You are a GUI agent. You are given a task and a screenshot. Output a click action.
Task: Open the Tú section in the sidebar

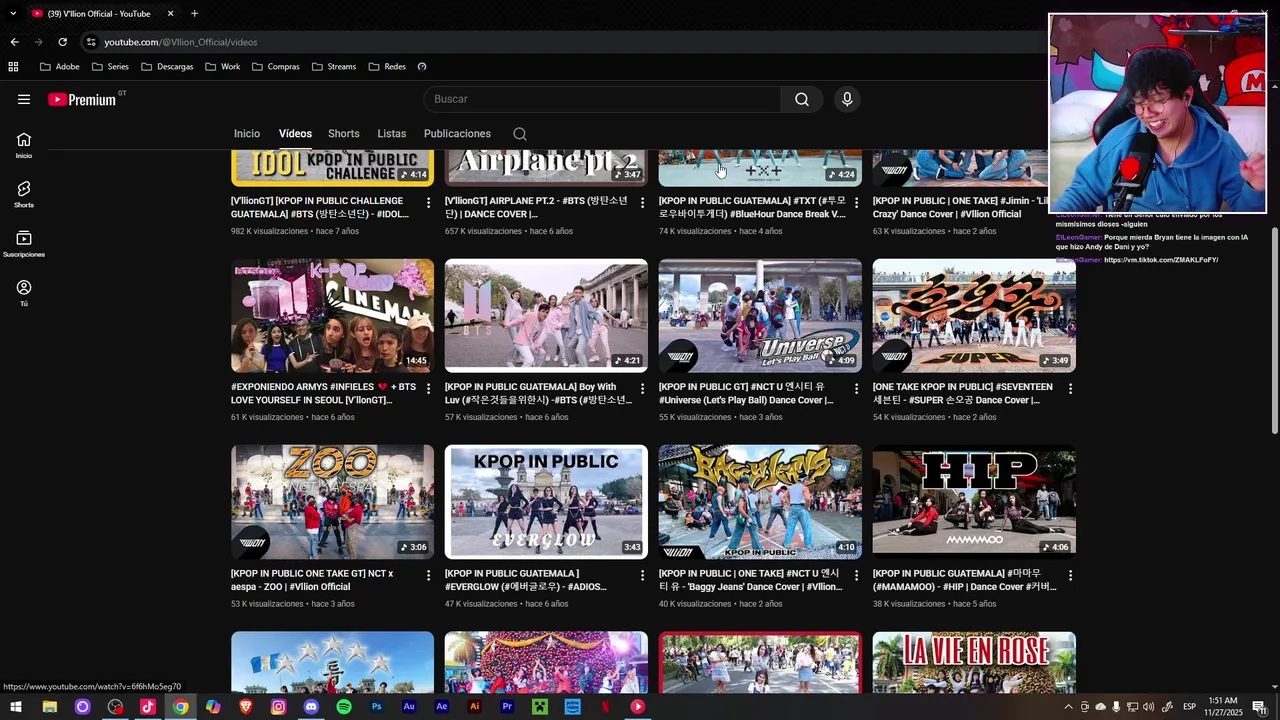[x=24, y=293]
